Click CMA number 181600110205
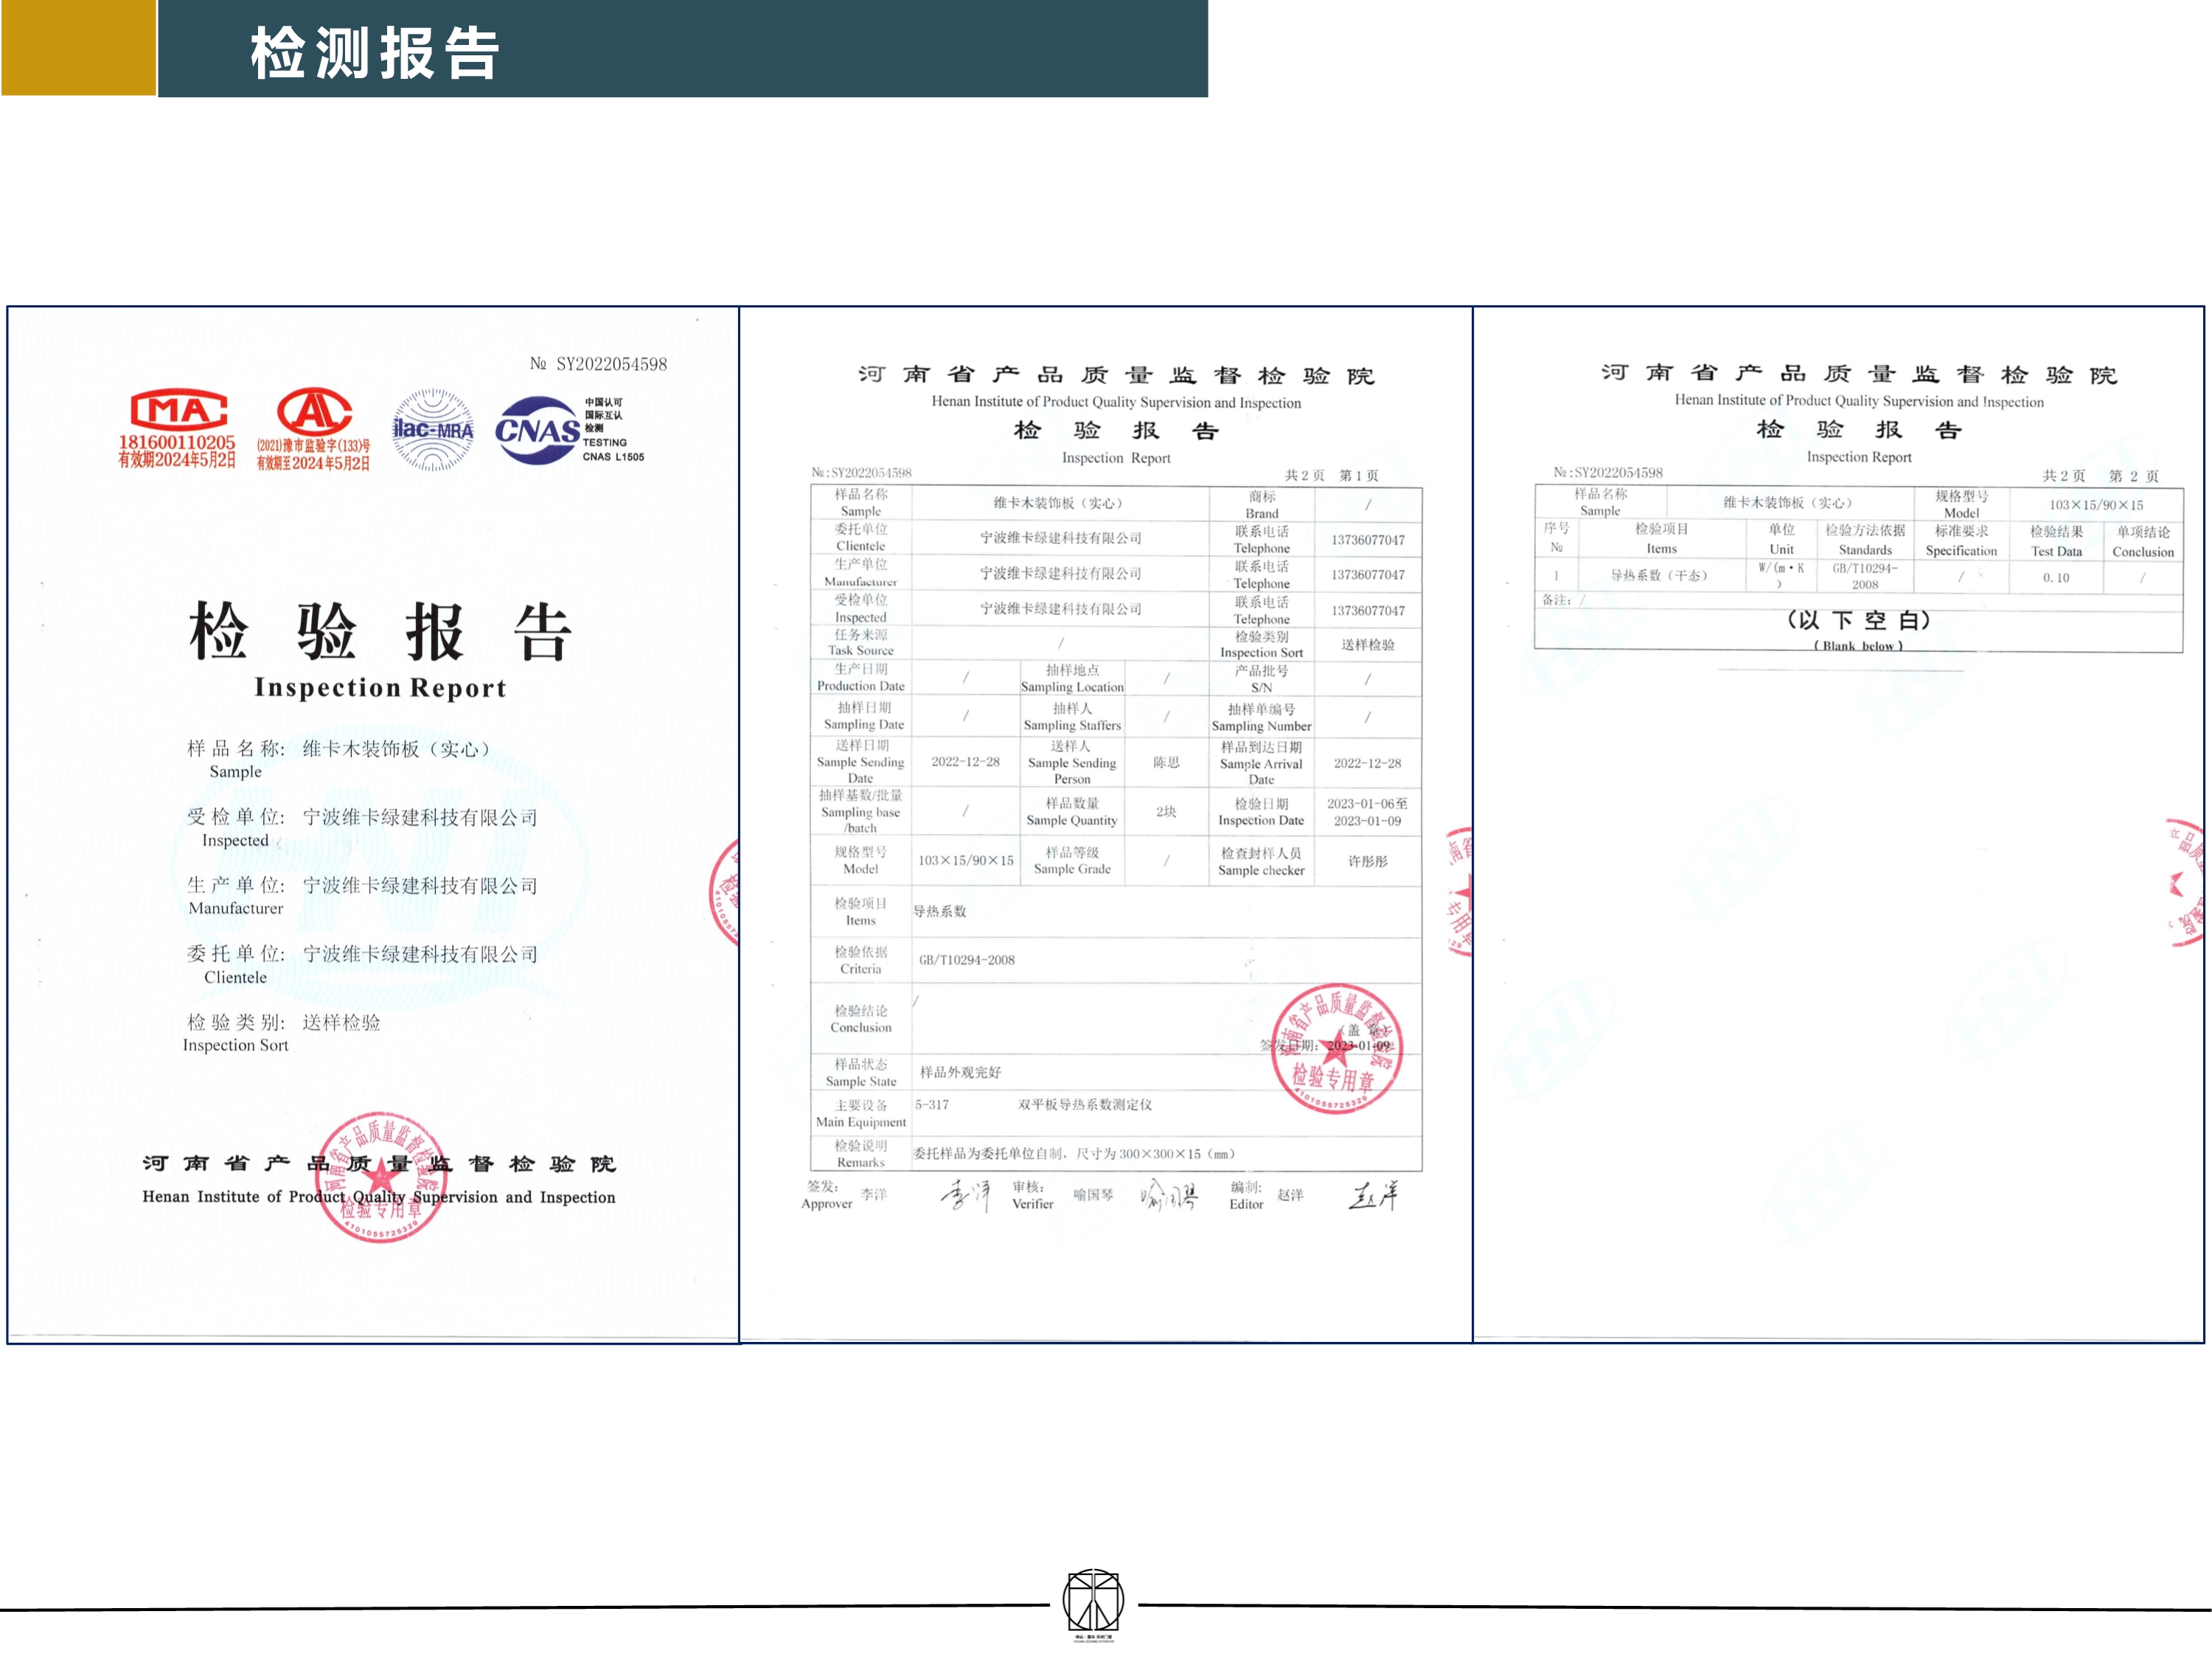 [x=177, y=442]
